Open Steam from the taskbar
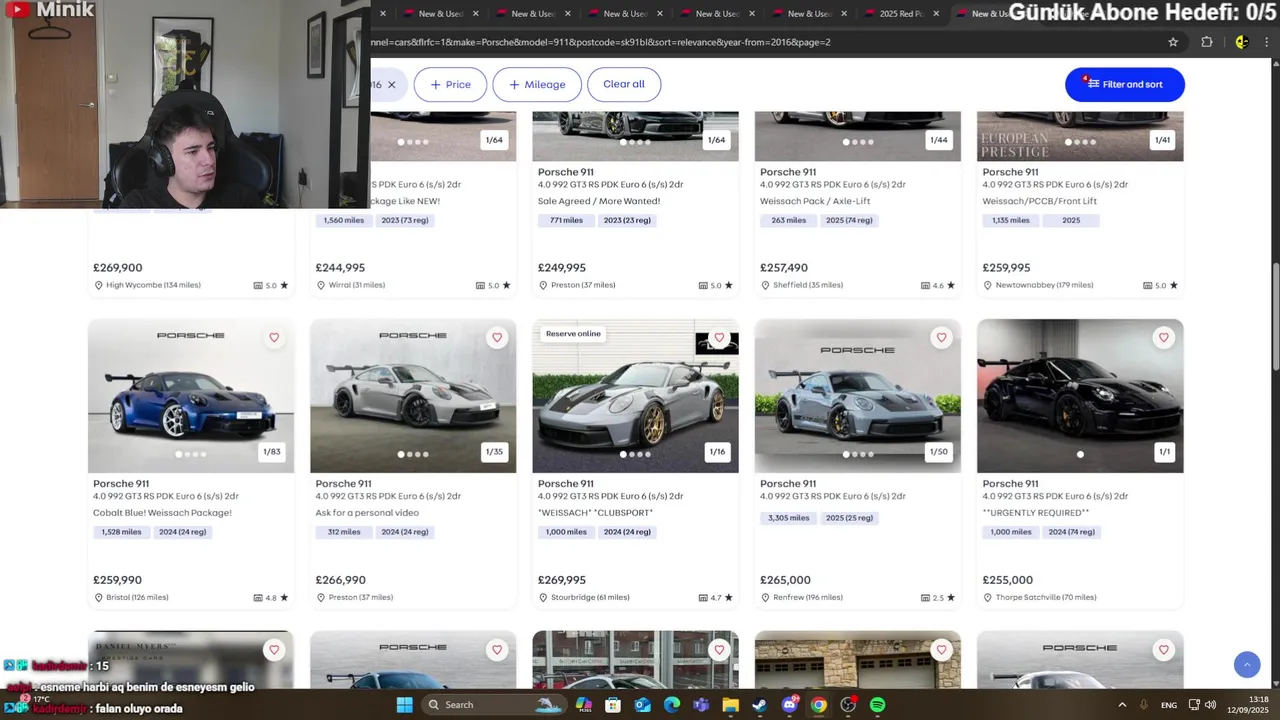The image size is (1280, 720). click(760, 705)
